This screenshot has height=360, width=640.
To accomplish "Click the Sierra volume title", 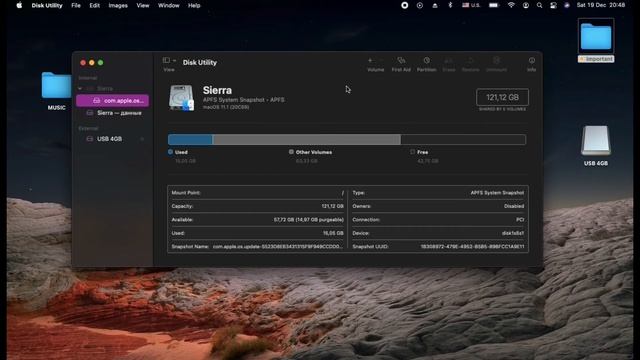I will [x=217, y=90].
